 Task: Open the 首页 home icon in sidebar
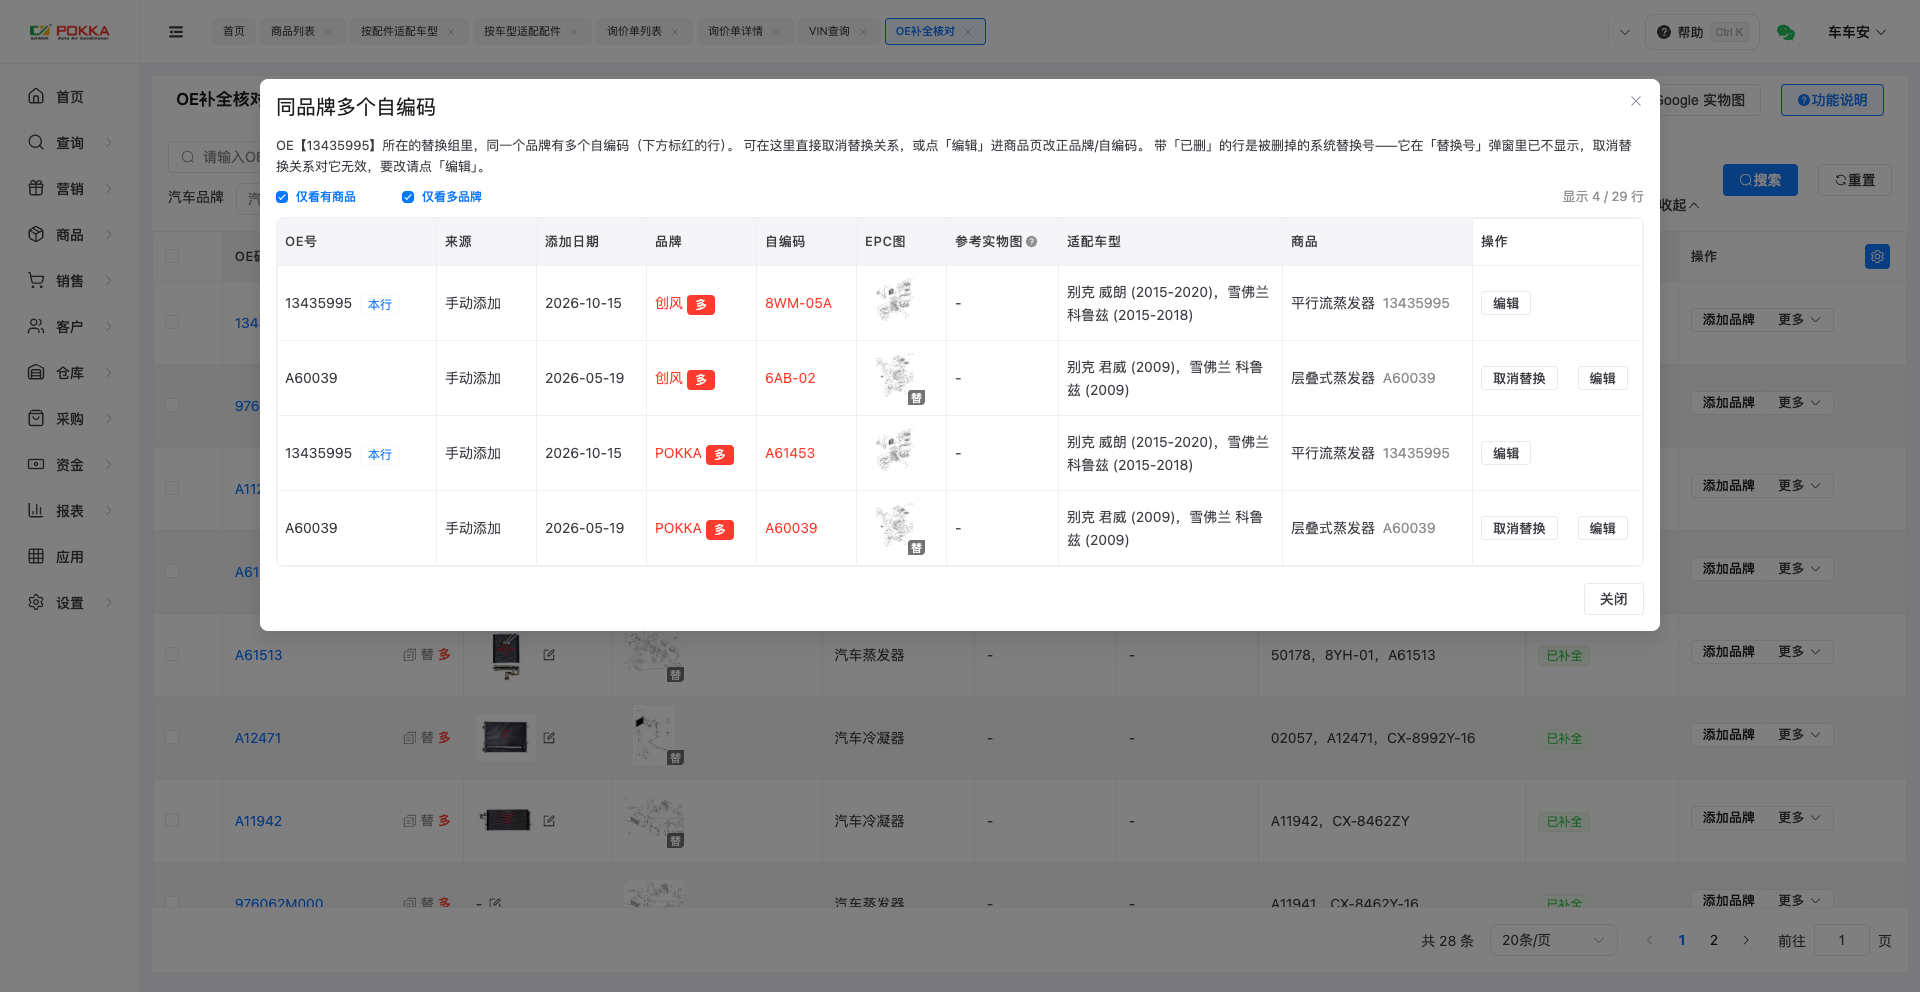pyautogui.click(x=36, y=96)
